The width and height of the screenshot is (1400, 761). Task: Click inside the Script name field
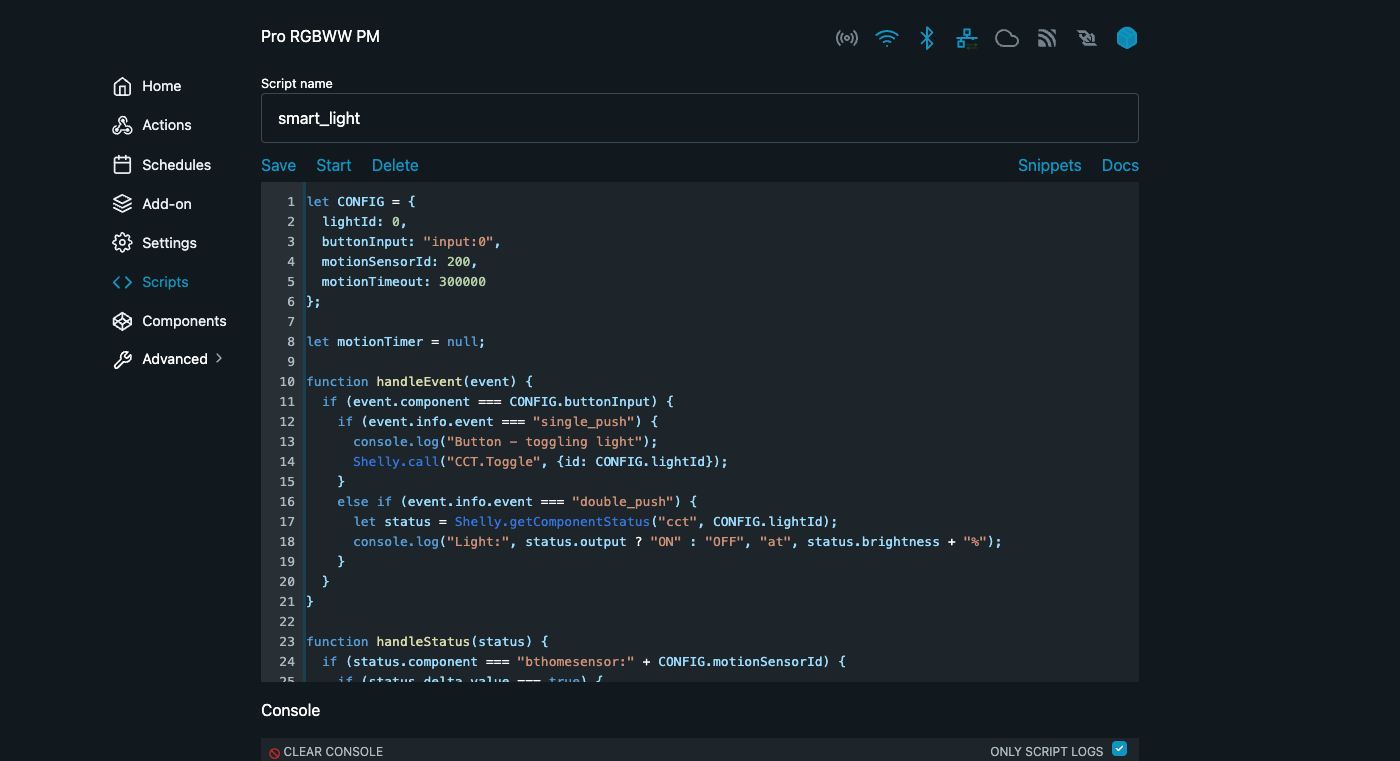click(700, 117)
